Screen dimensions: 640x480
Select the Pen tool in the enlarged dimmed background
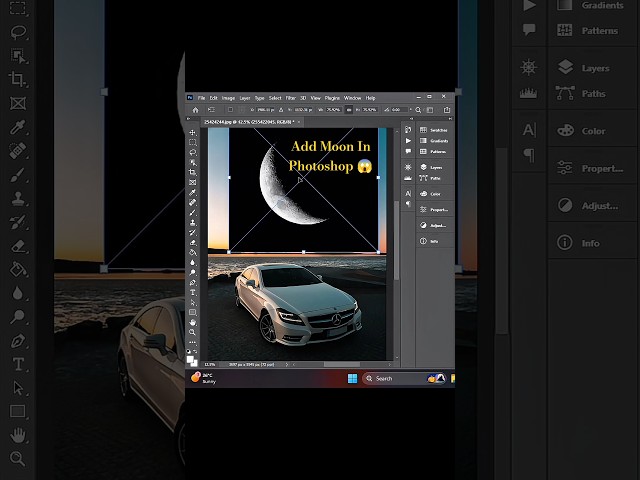18,340
